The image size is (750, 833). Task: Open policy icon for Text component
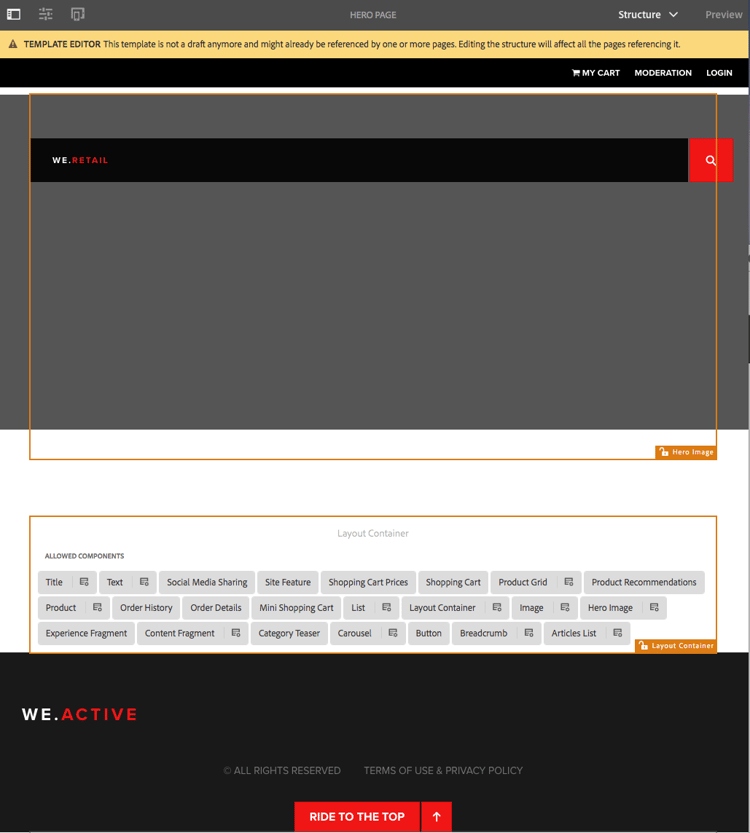click(144, 582)
